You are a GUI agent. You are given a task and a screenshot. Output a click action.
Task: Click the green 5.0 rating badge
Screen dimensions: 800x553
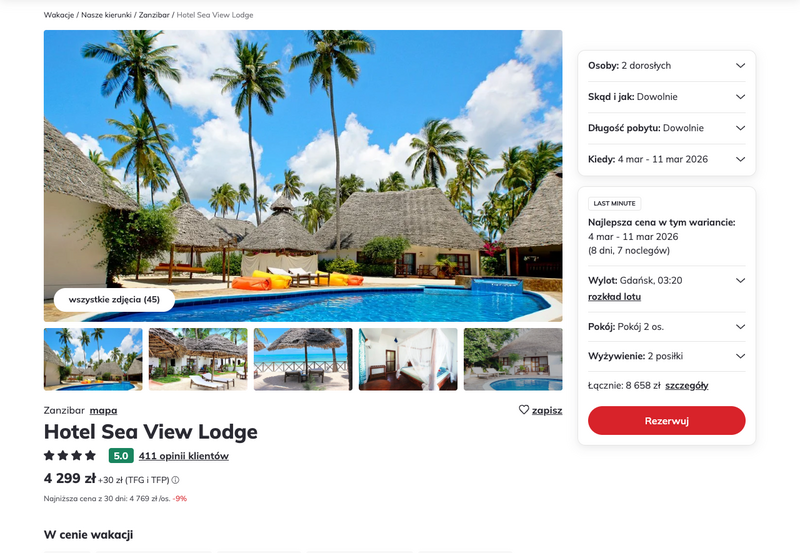[121, 456]
